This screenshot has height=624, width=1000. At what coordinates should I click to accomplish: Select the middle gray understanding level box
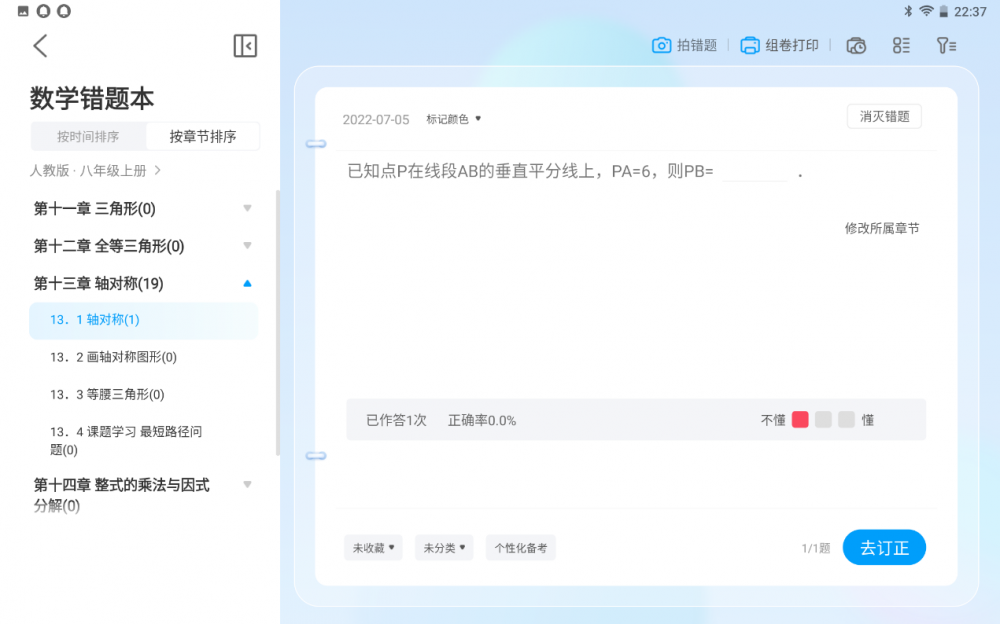click(x=823, y=420)
